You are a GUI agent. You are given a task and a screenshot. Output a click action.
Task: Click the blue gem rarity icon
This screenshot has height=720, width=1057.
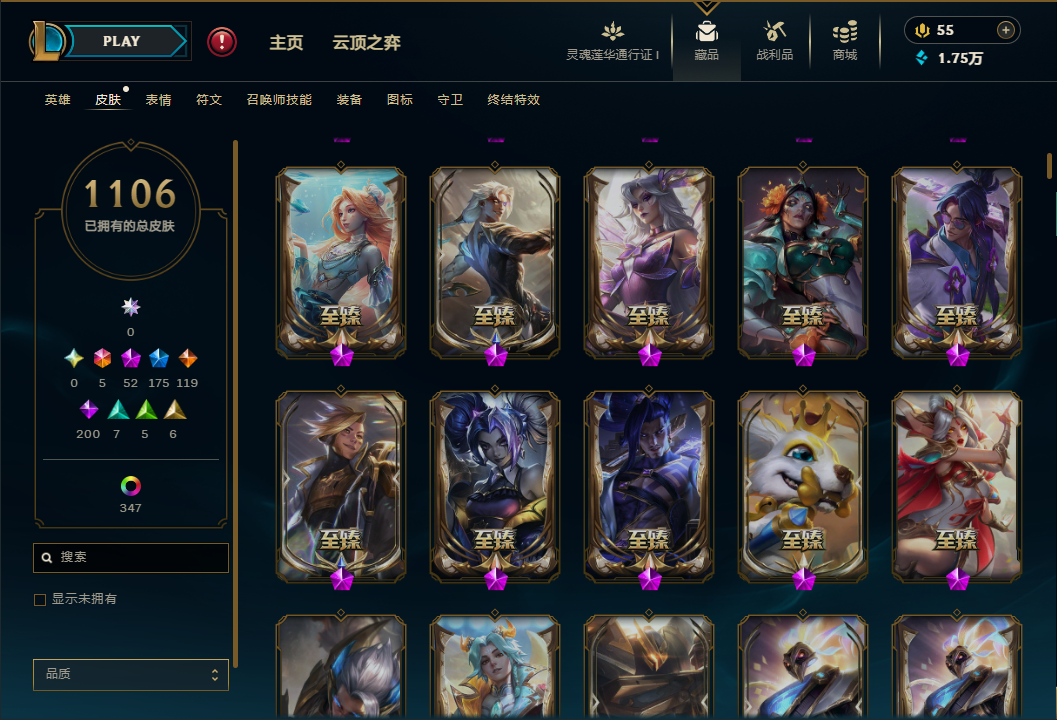(159, 358)
